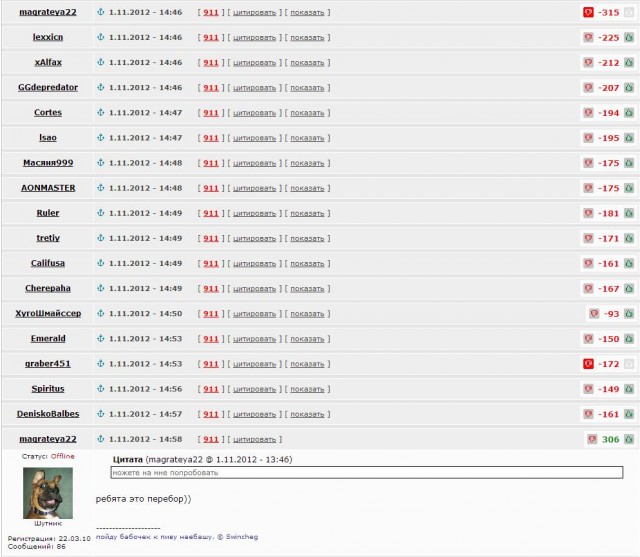Click the boxer dog avatar thumbnail

coord(48,493)
